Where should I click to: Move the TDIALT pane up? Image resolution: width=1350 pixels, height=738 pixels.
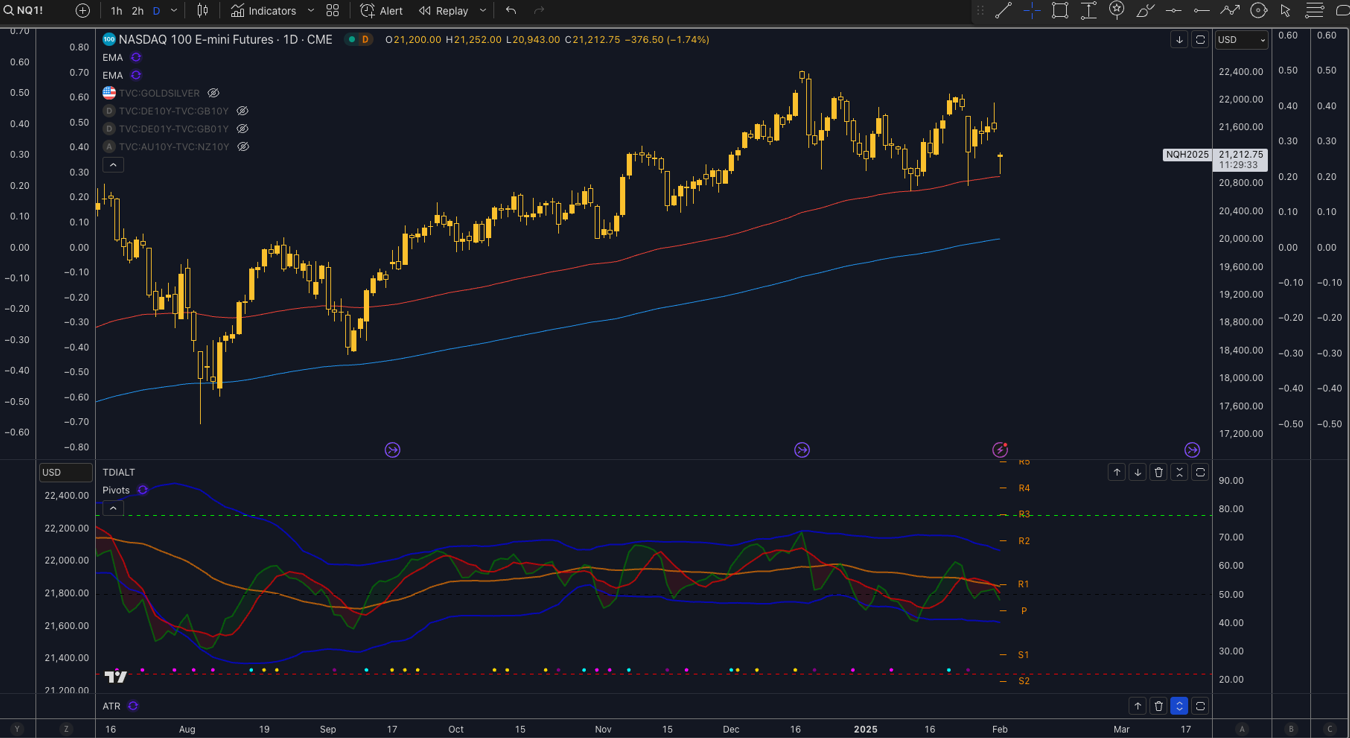(1117, 472)
